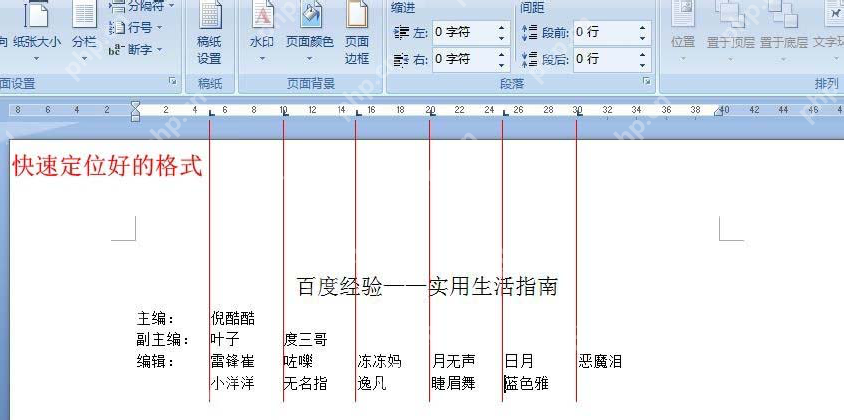The height and width of the screenshot is (420, 844).
Task: Click the first-line indent marker on ruler
Action: click(135, 104)
